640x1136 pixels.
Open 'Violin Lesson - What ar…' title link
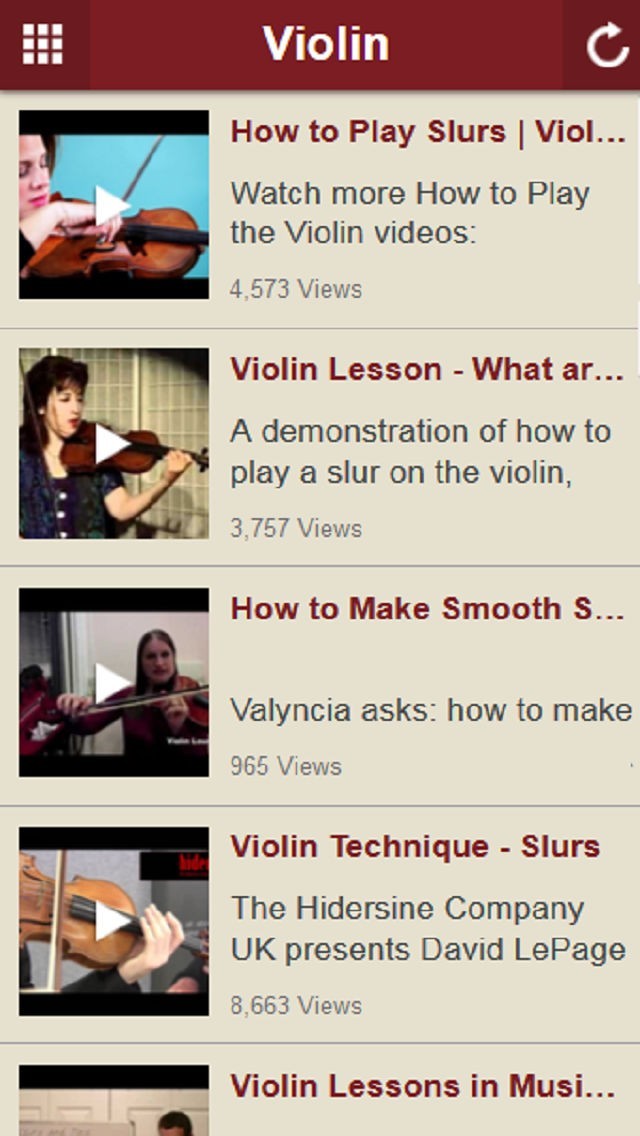pyautogui.click(x=428, y=370)
